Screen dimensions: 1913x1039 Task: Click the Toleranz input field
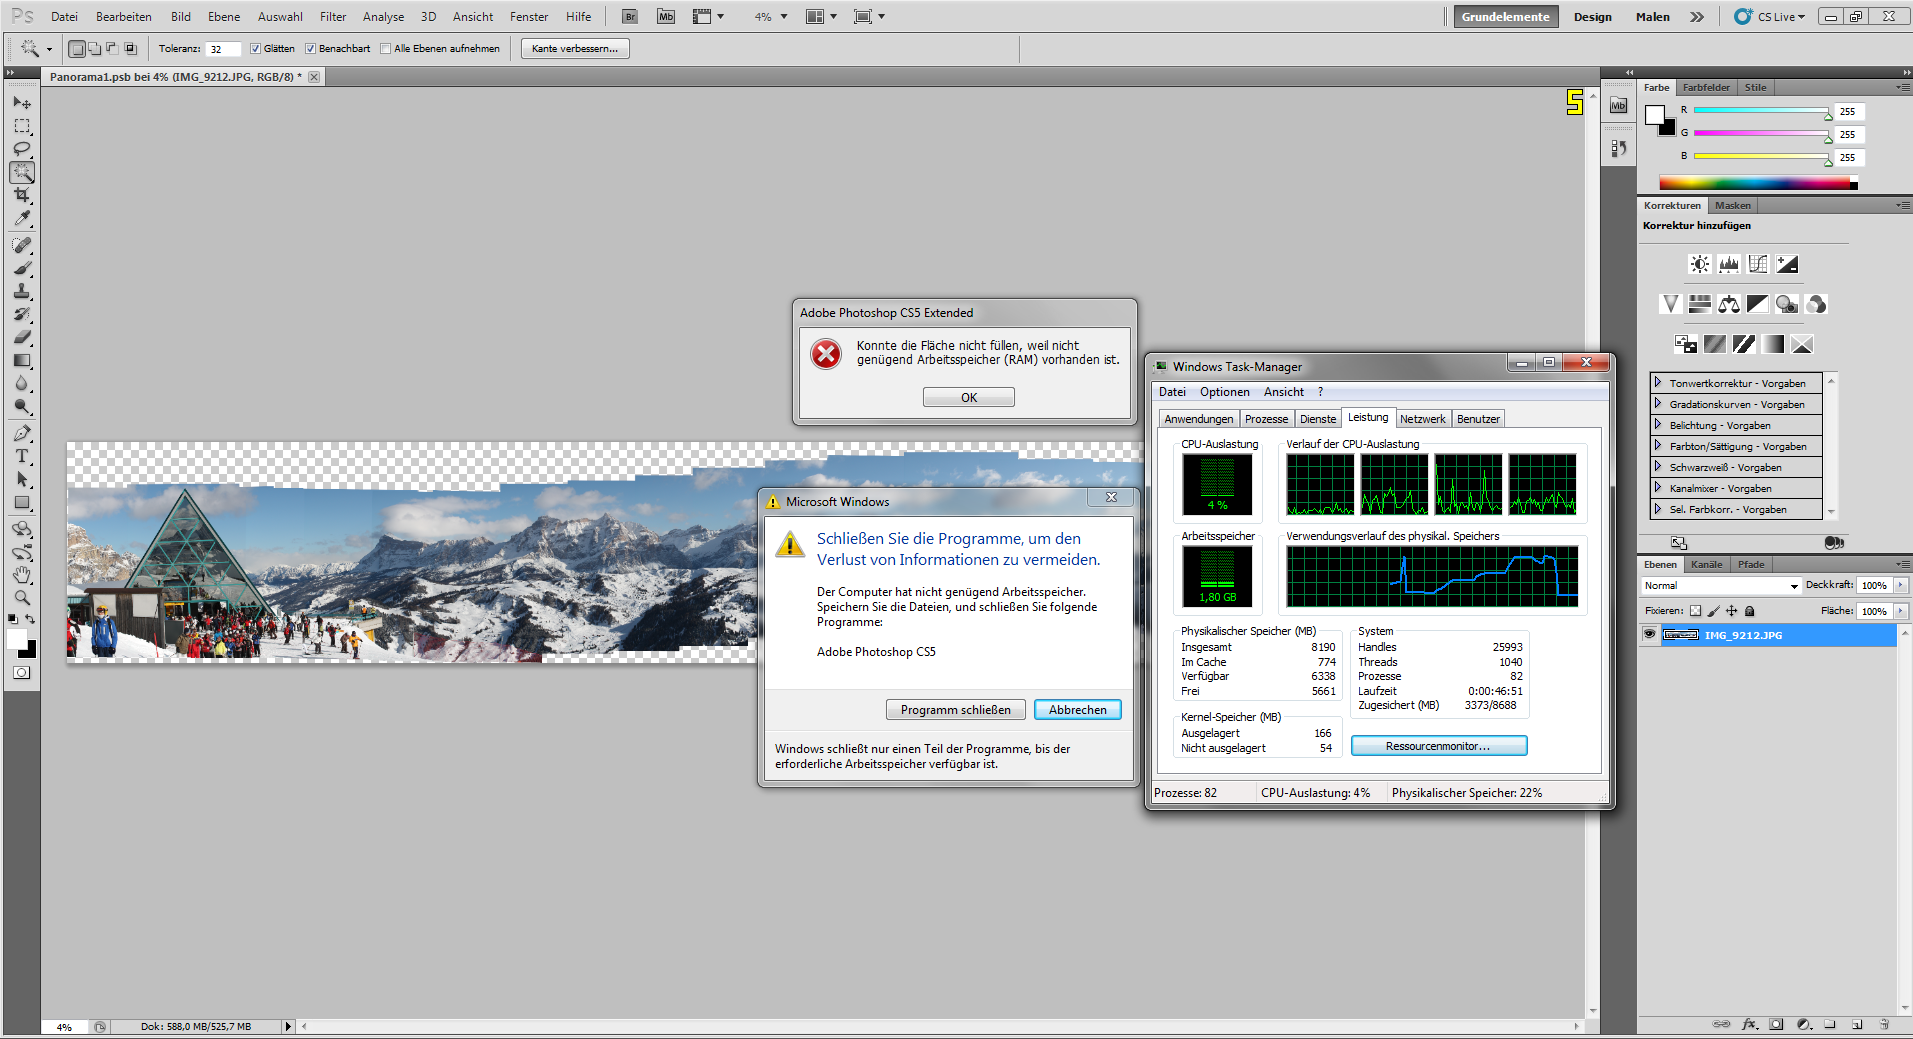(223, 48)
